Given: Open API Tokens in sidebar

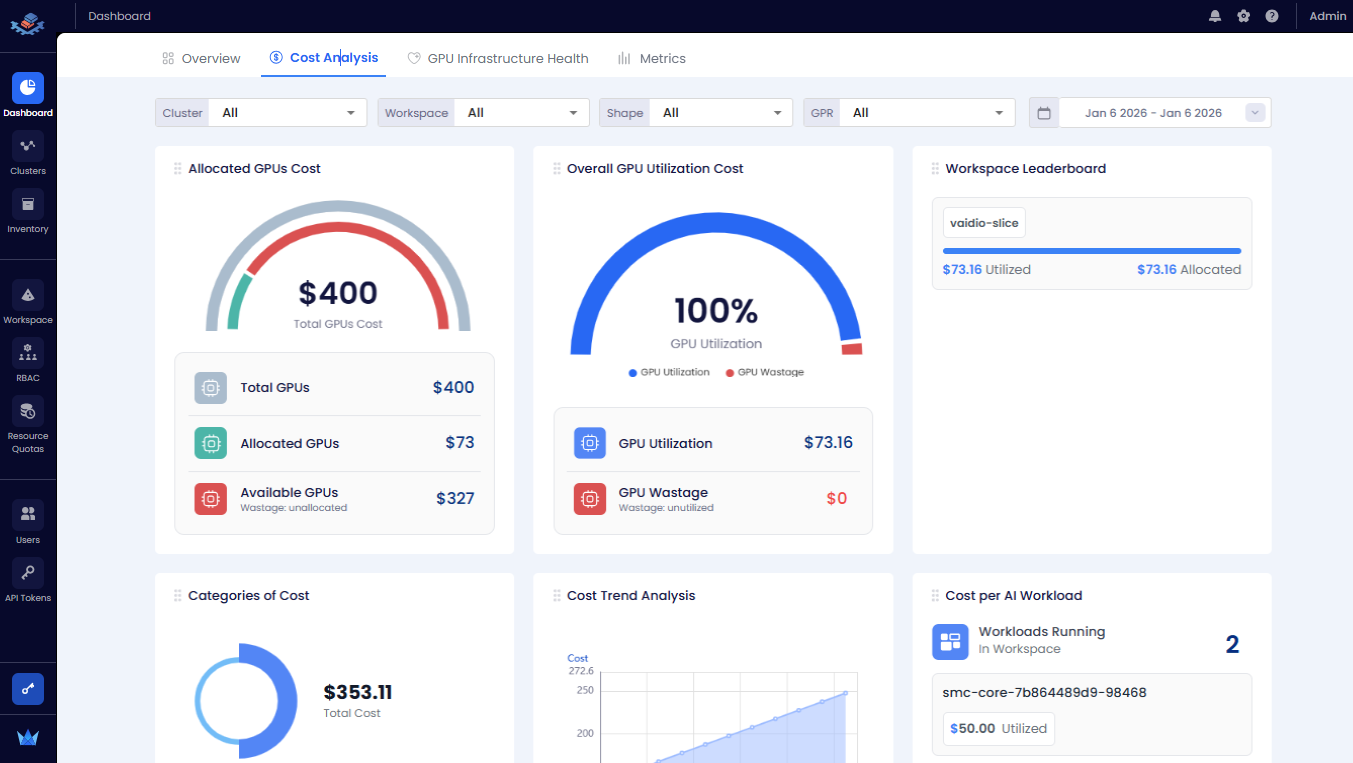Looking at the screenshot, I should pyautogui.click(x=28, y=574).
